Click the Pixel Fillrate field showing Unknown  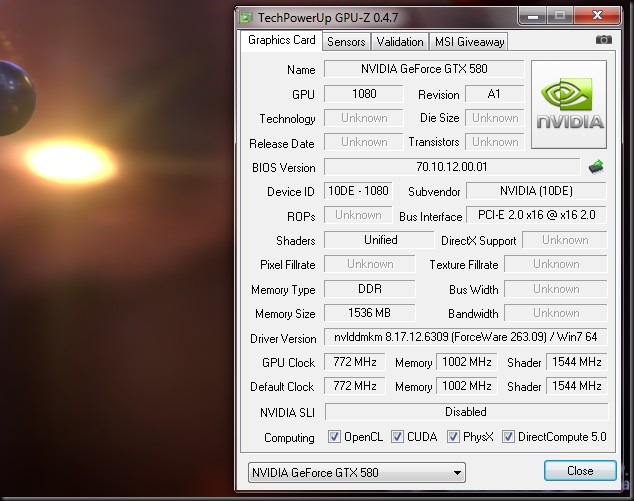tap(370, 264)
